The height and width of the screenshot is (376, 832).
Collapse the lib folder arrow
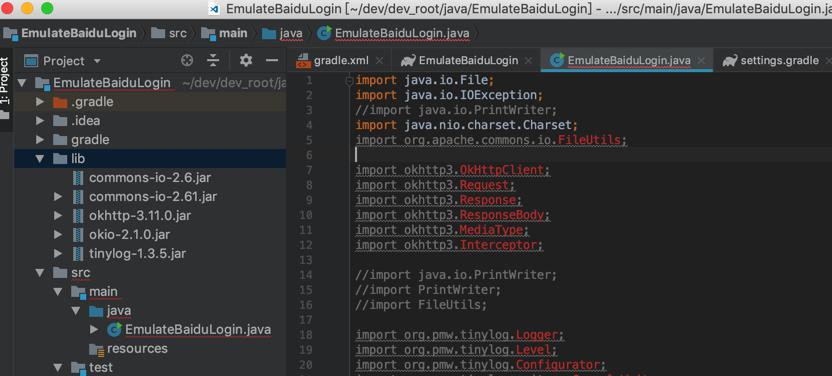click(40, 159)
